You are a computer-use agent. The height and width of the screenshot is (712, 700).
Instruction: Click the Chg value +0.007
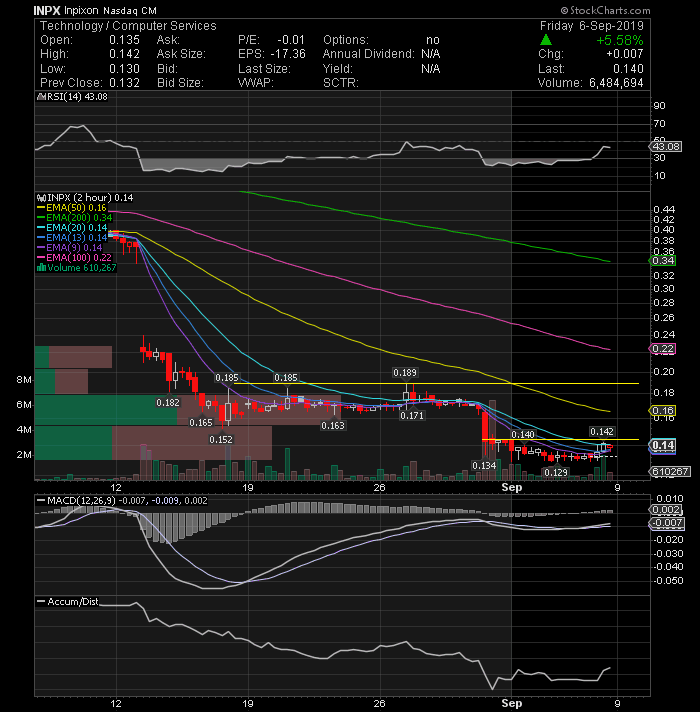tap(625, 54)
